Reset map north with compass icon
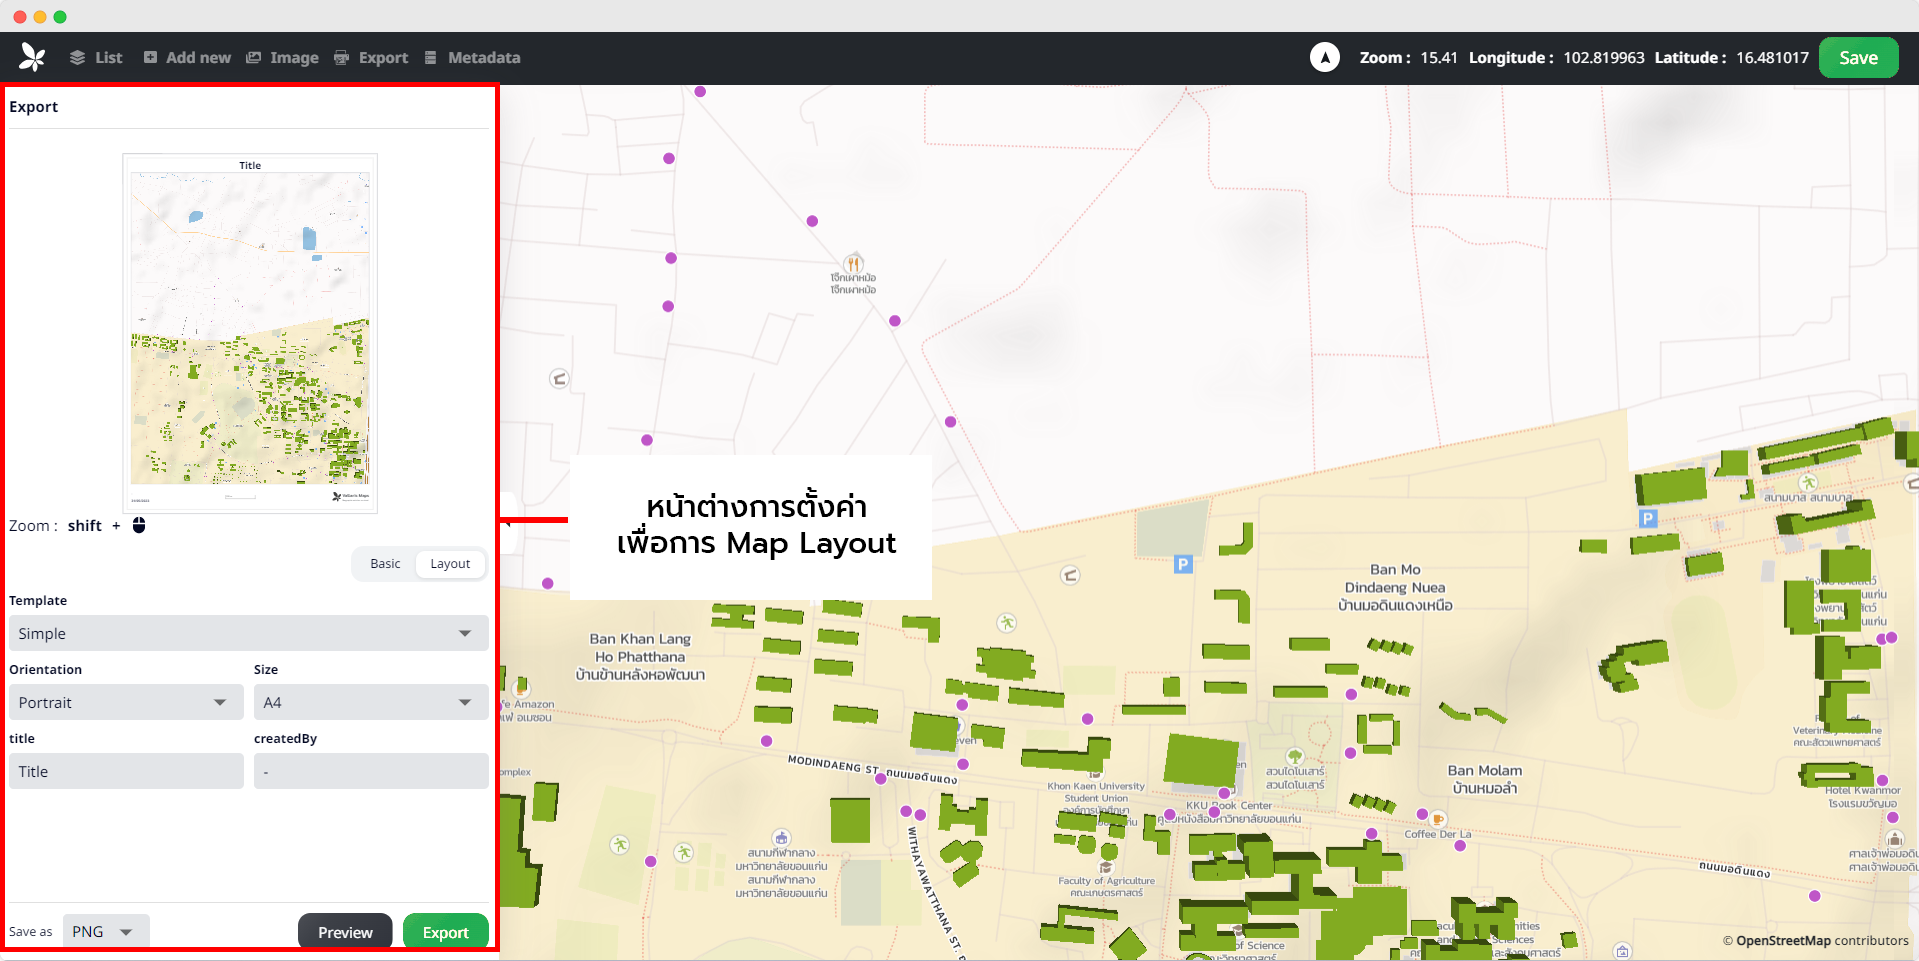 1325,57
